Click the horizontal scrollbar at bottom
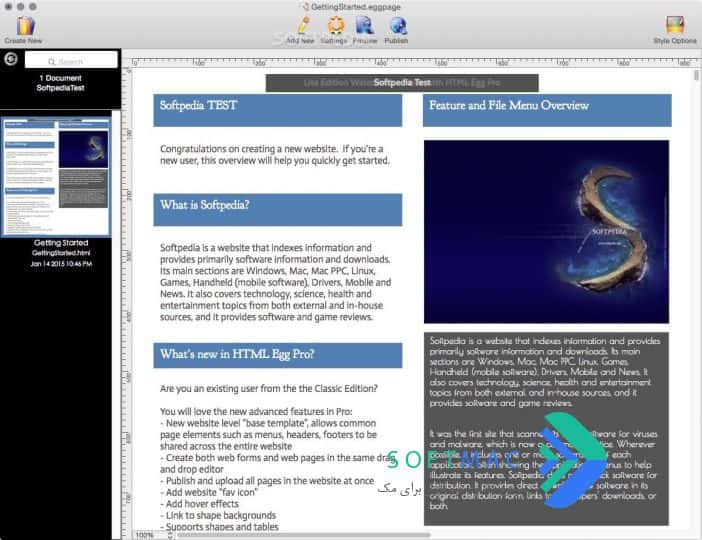The width and height of the screenshot is (702, 540). [304, 535]
